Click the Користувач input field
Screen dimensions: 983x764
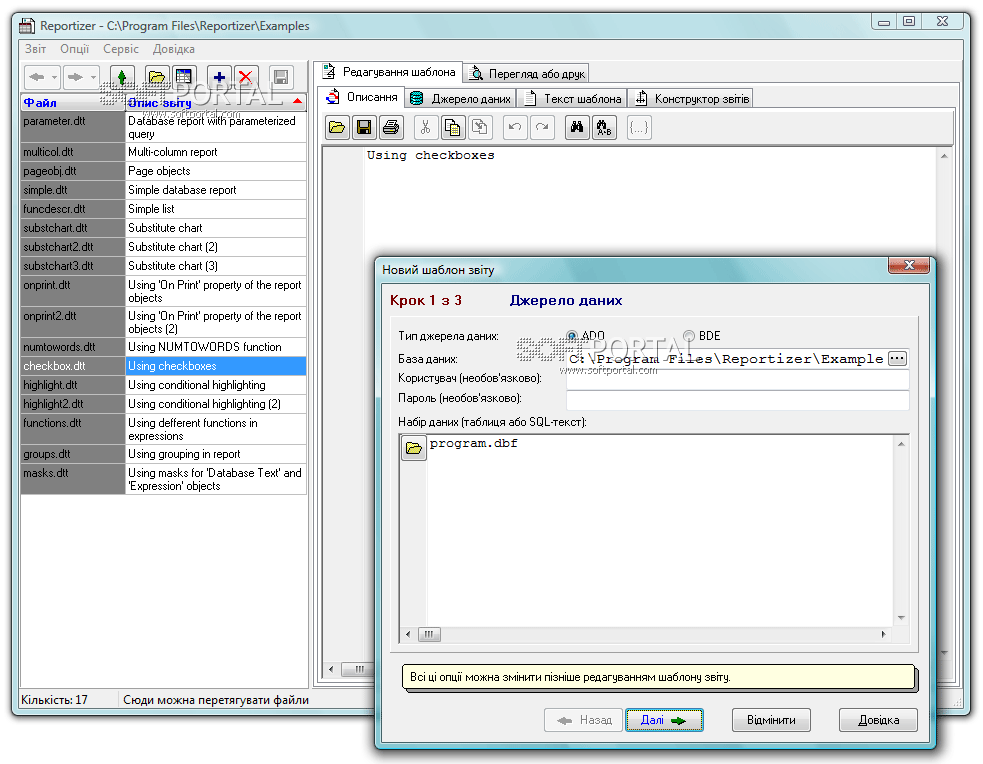click(x=737, y=379)
